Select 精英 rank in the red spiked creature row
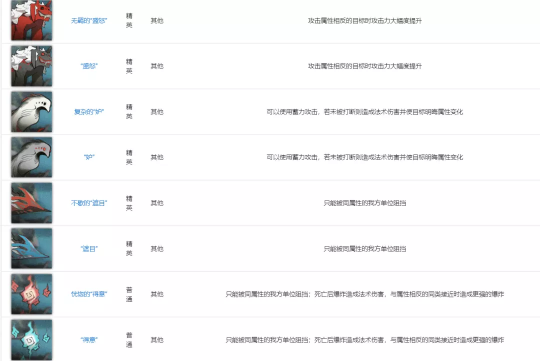Image resolution: width=540 pixels, height=361 pixels. [x=129, y=203]
